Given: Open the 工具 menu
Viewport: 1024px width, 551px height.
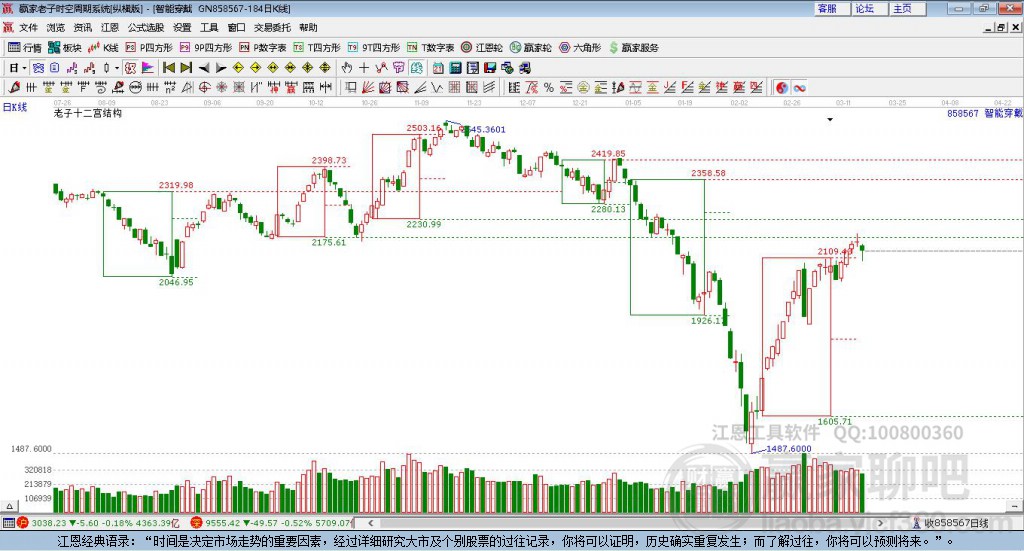Looking at the screenshot, I should (209, 27).
